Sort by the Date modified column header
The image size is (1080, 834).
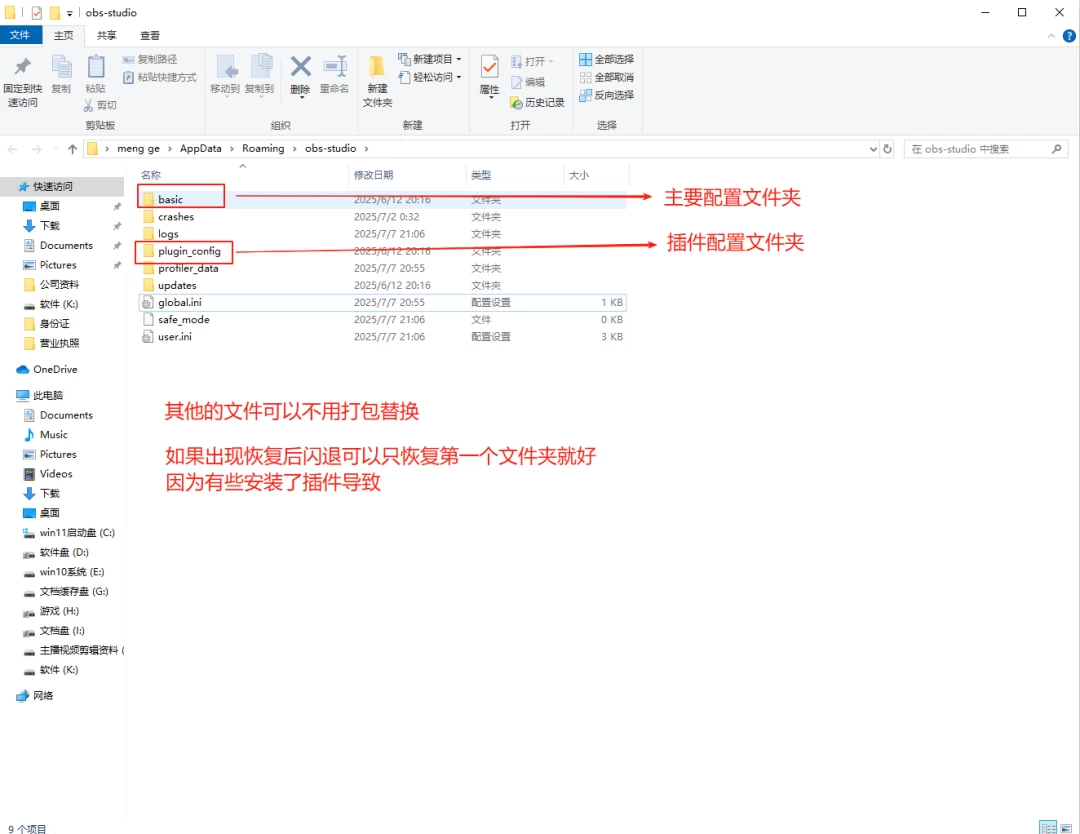(406, 175)
